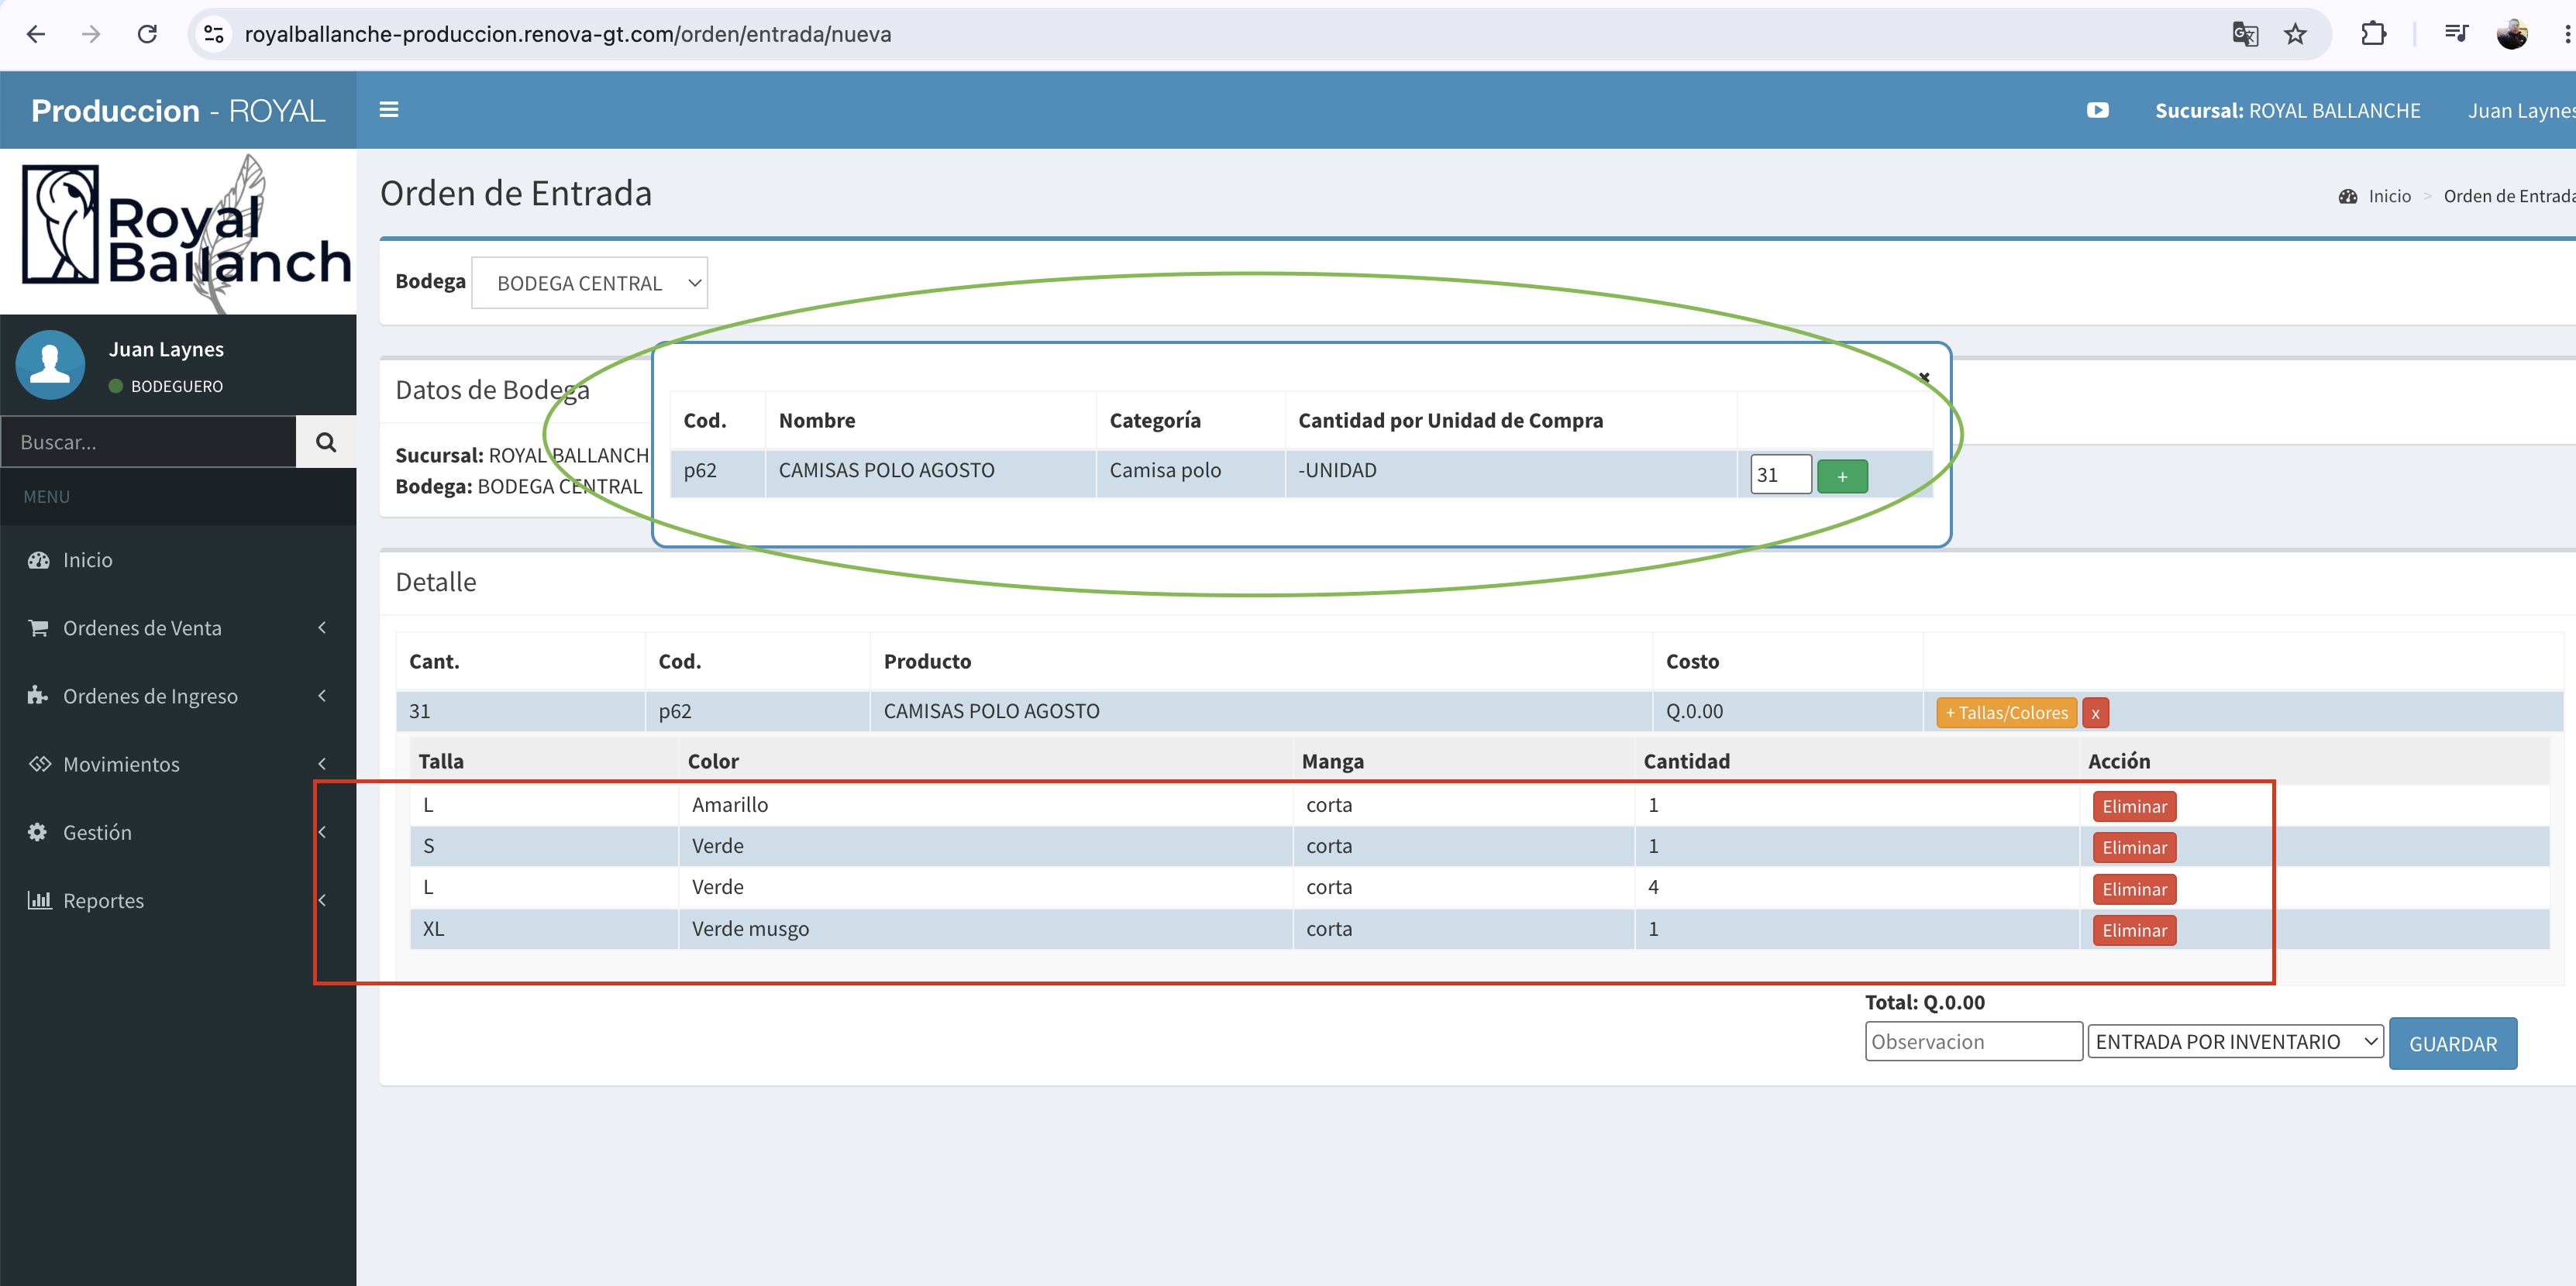This screenshot has width=2576, height=1286.
Task: Click the quantity field showing 31
Action: point(1780,474)
